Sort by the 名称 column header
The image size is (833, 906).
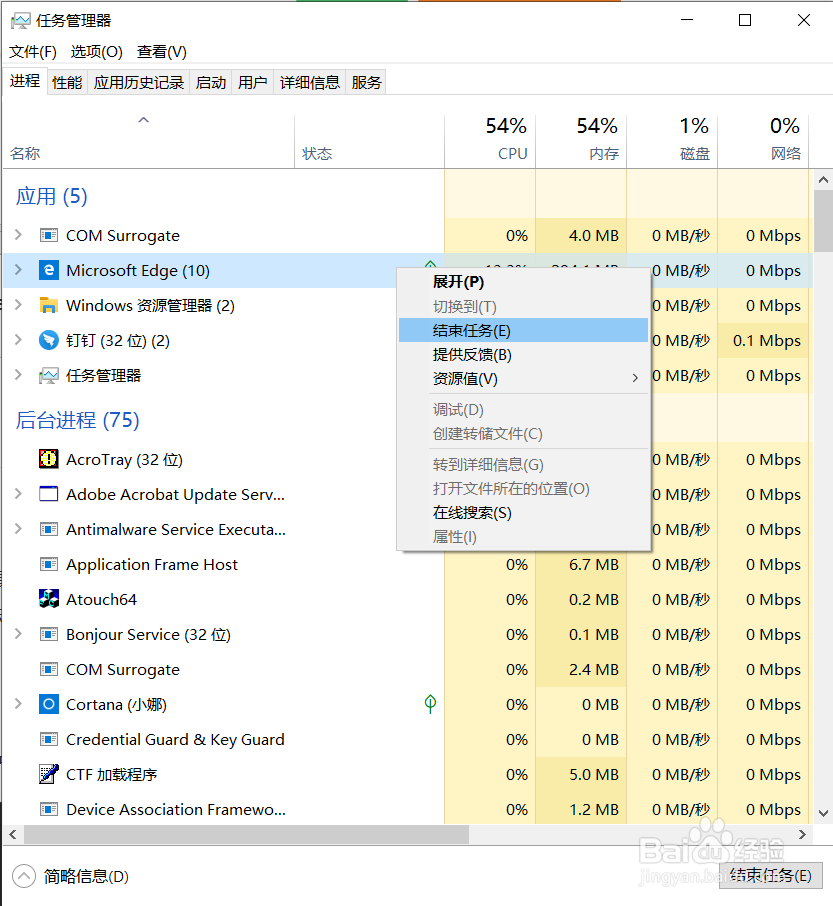click(148, 142)
